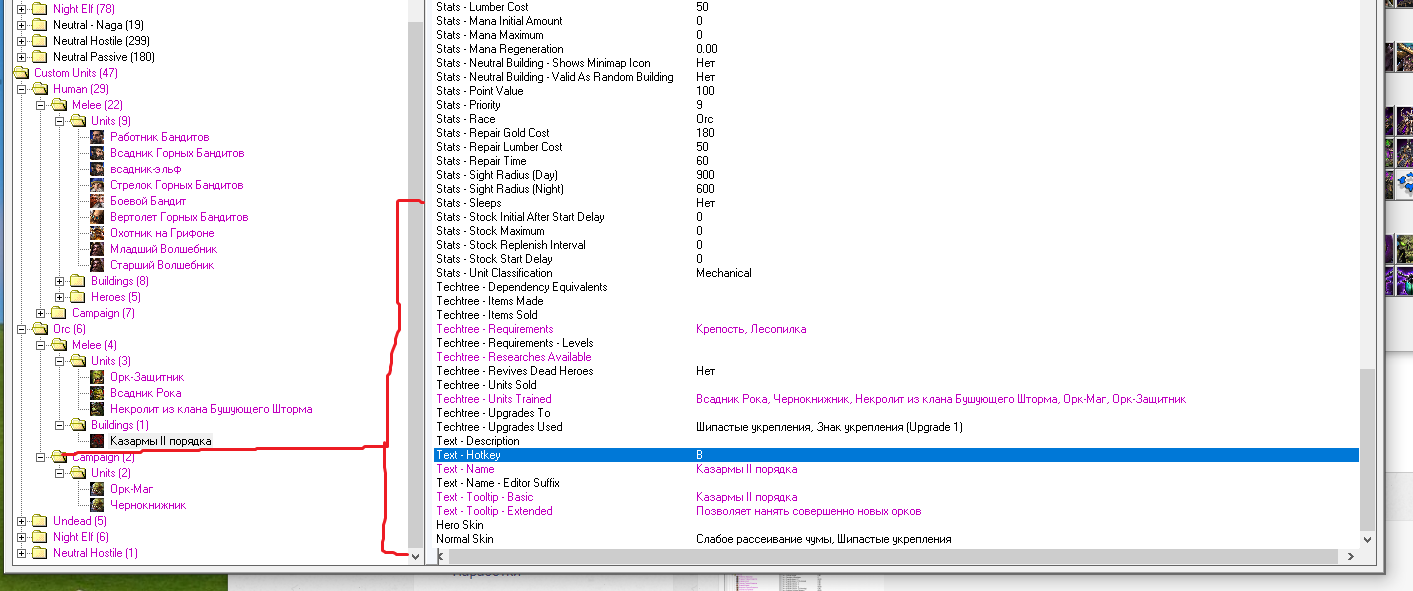Select the Text - Hotkey row
Screen dimensions: 1413x591
coord(896,455)
